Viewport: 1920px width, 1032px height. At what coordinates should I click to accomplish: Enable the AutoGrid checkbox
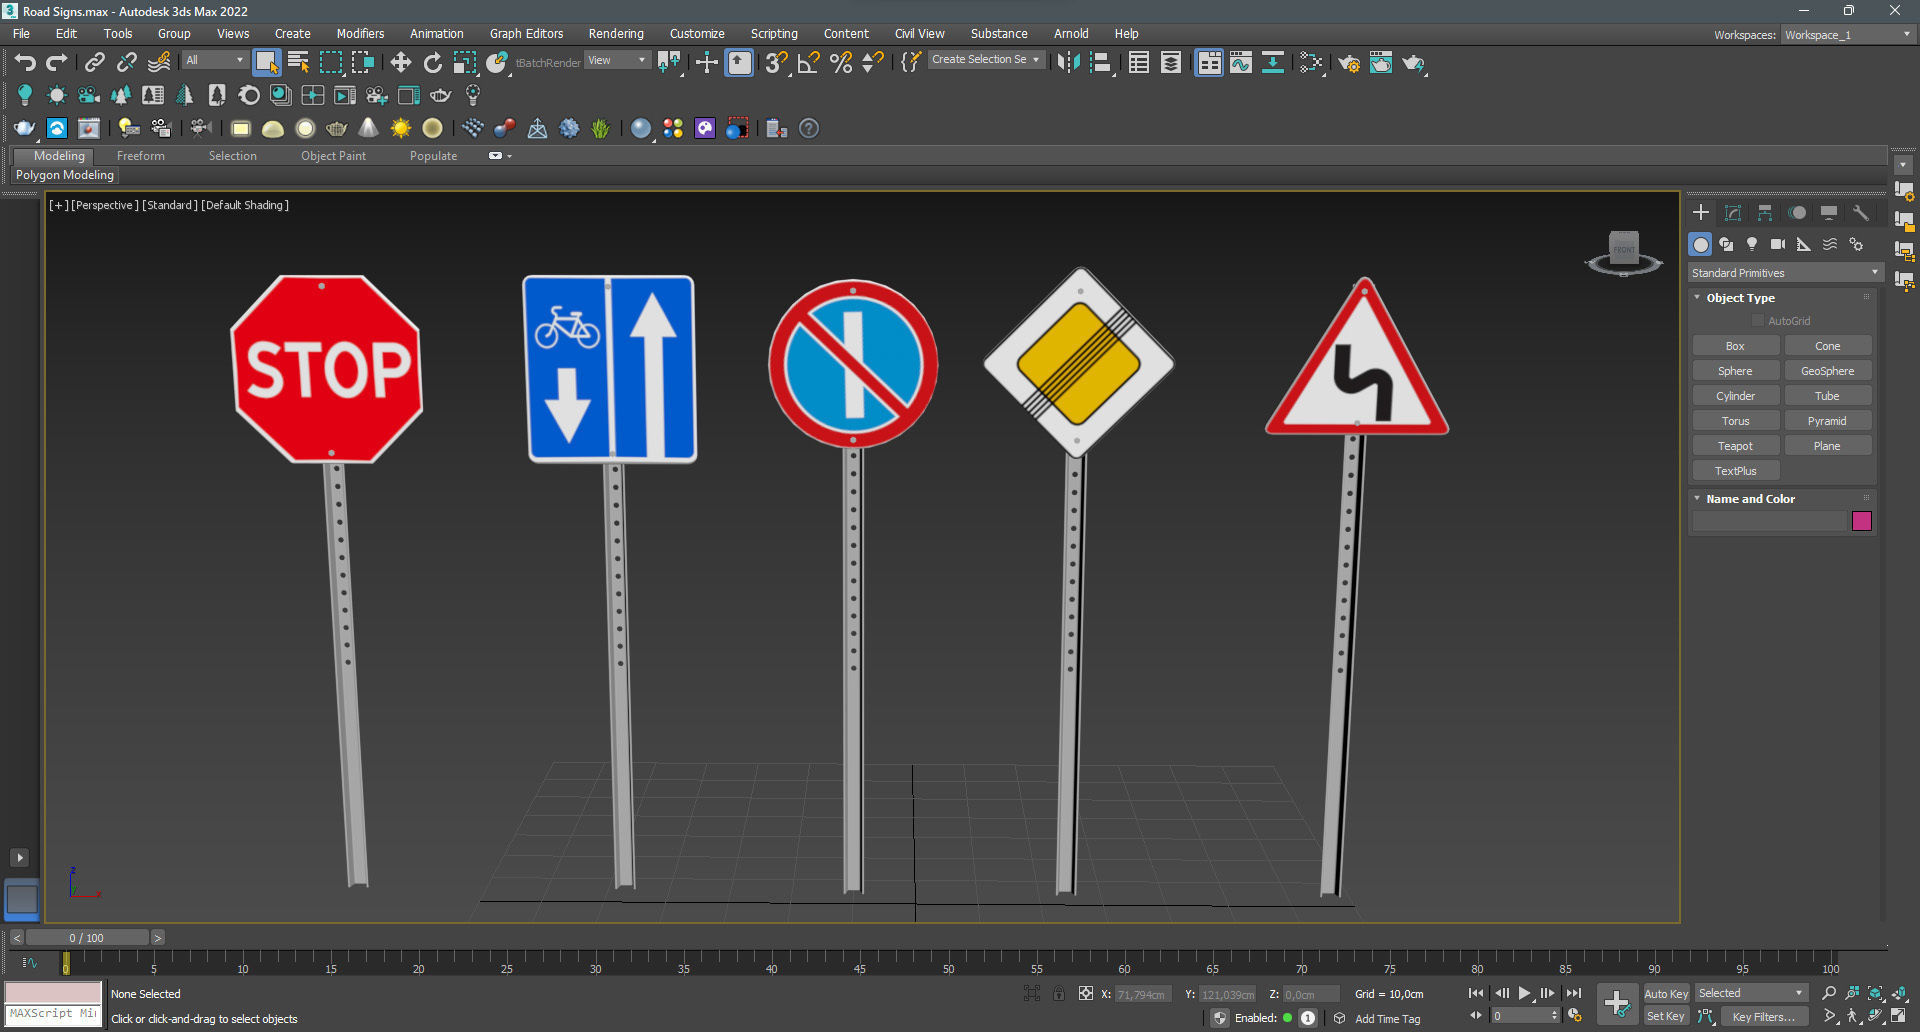point(1758,320)
